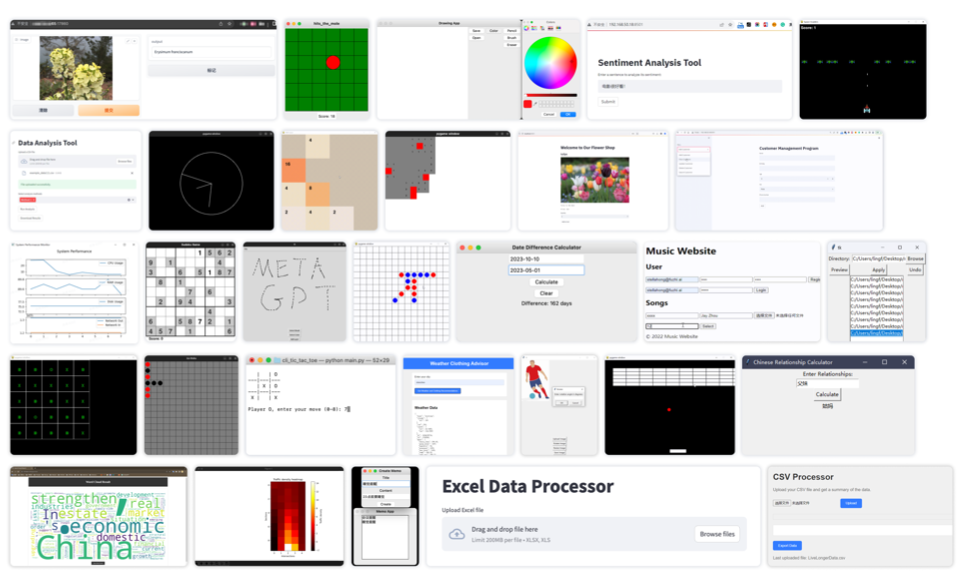Click Browse next to the Directory field
The height and width of the screenshot is (574, 966).
915,259
